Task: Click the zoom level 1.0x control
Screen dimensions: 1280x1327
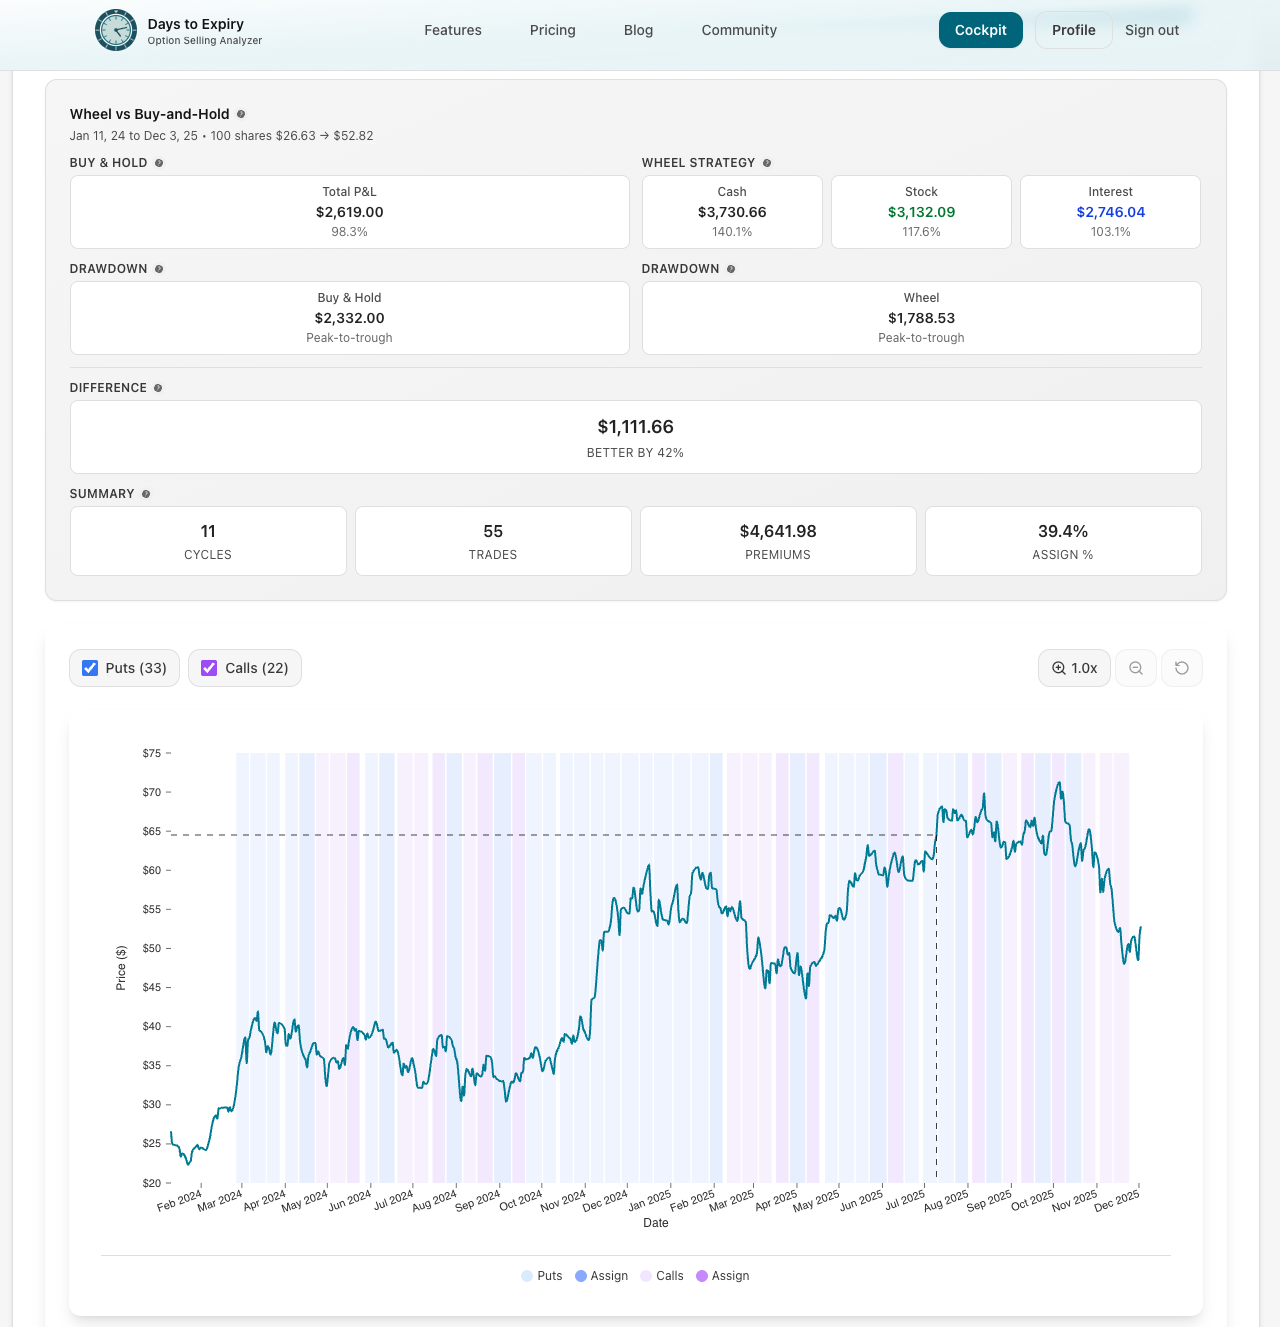Action: coord(1074,668)
